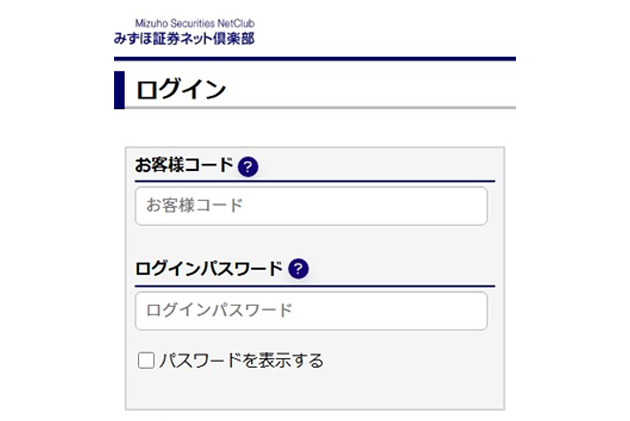Click the question mark after ログインパスワード
Image resolution: width=630 pixels, height=421 pixels.
point(298,269)
